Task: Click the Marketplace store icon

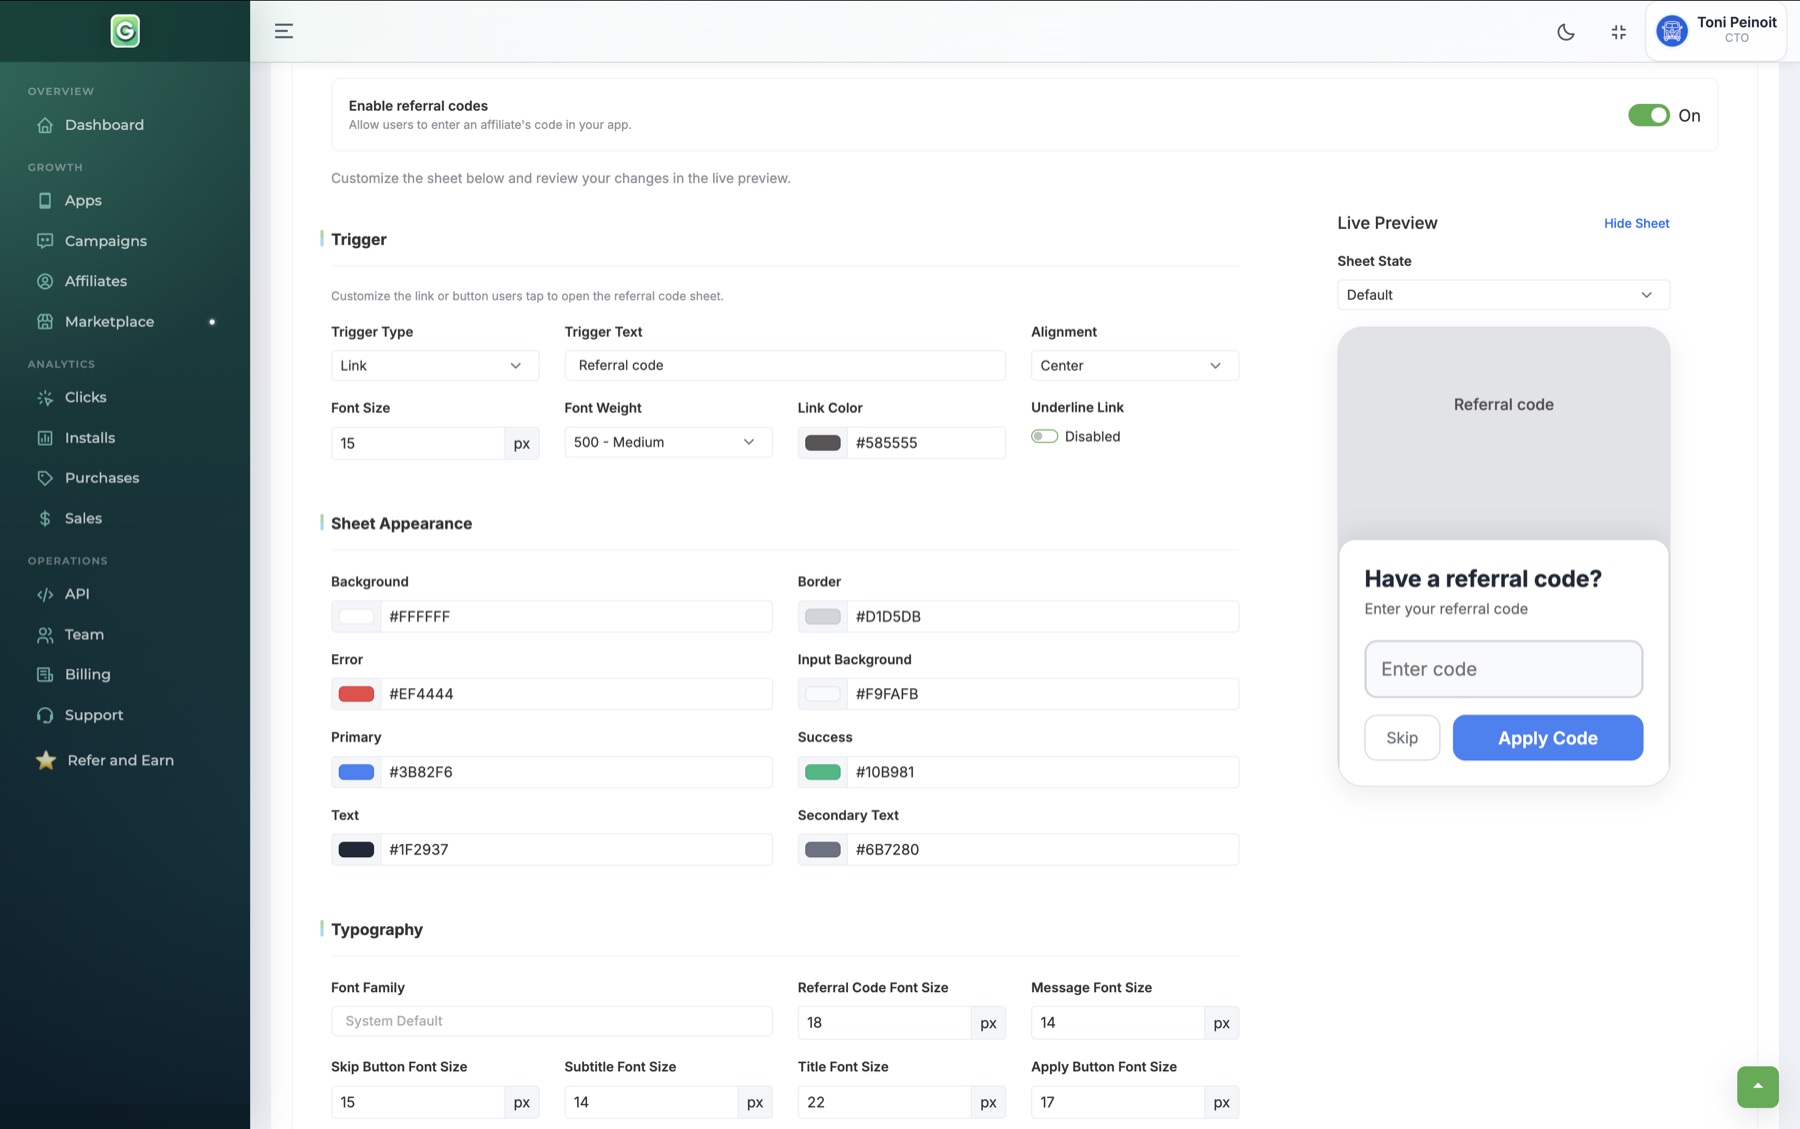Action: coord(45,321)
